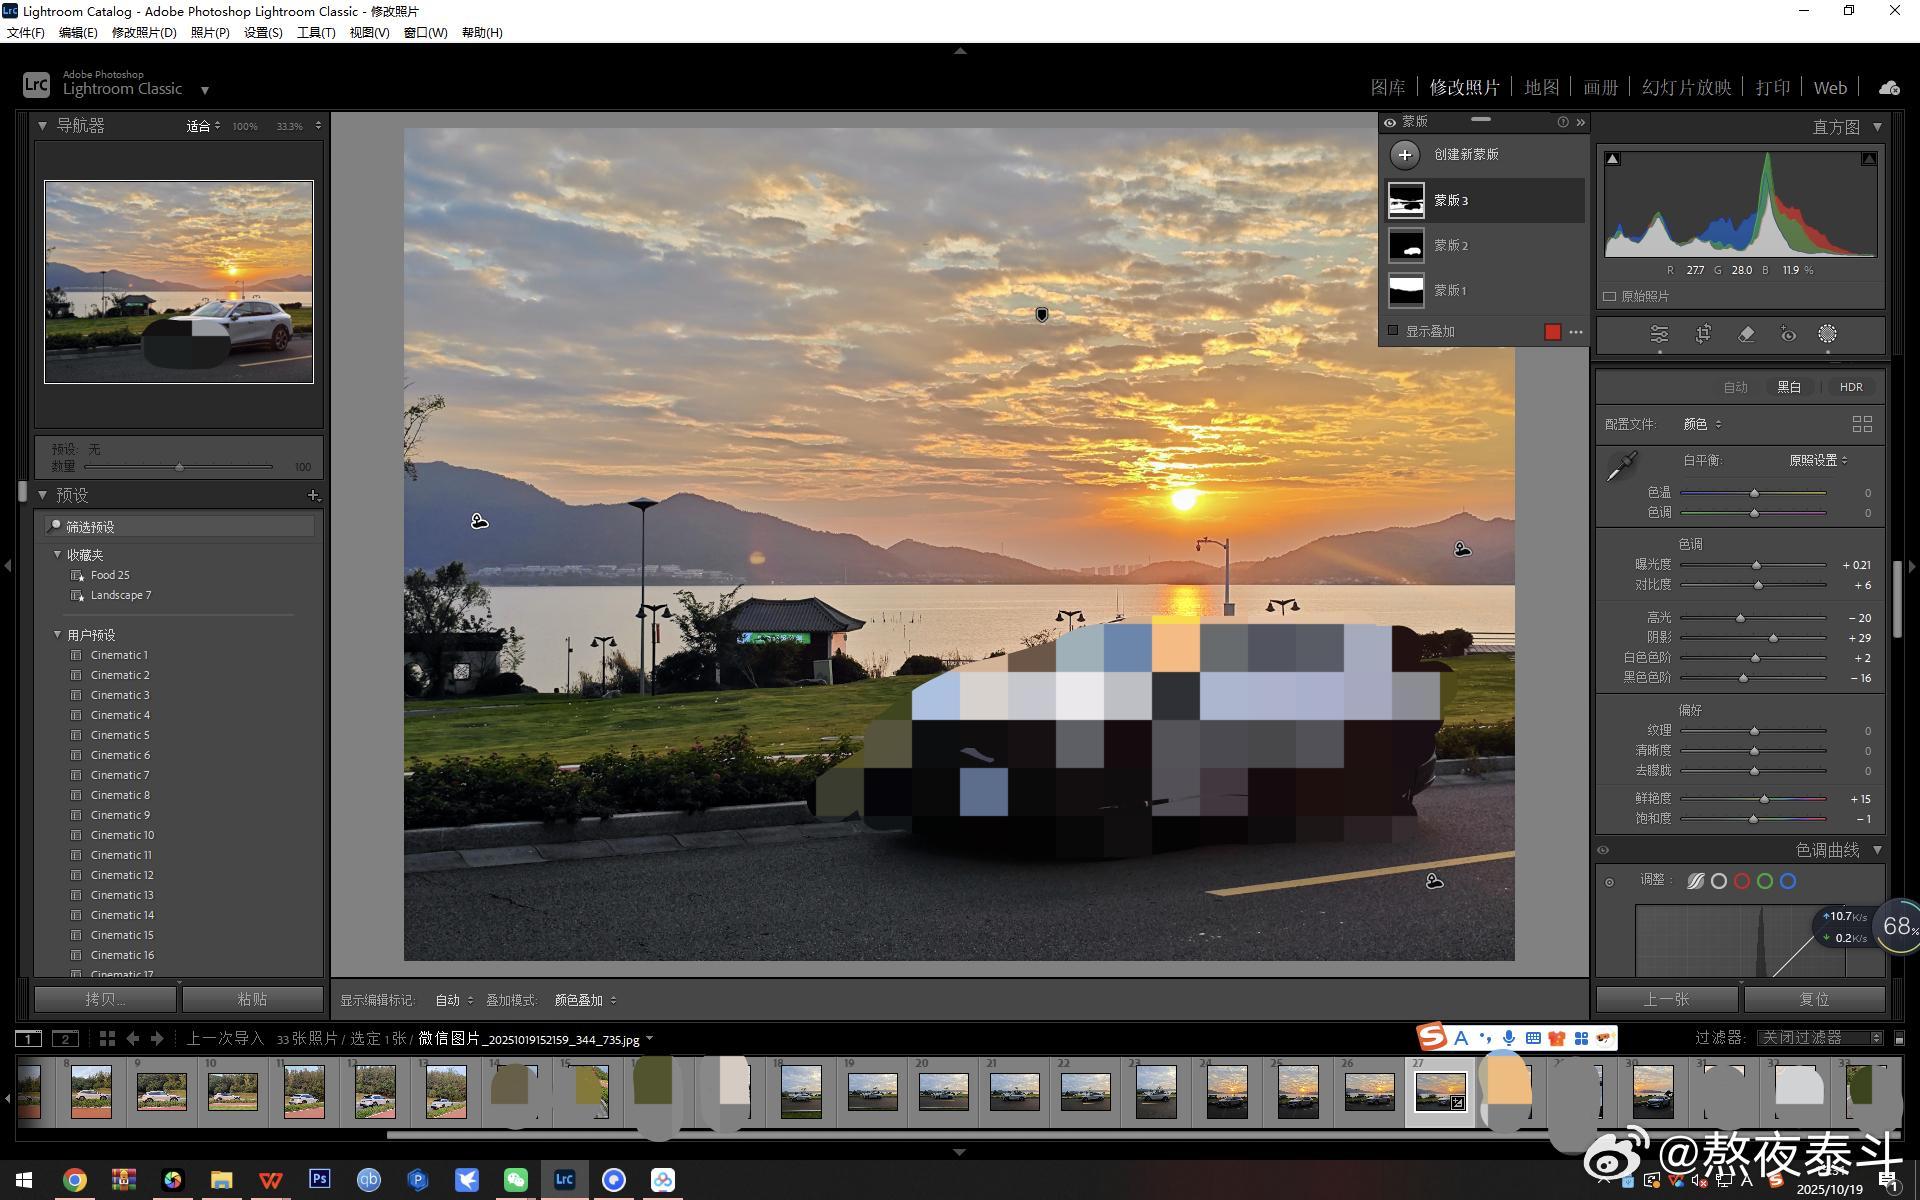Select 蒙版 2 mask thumbnail
The width and height of the screenshot is (1920, 1200).
[1406, 245]
